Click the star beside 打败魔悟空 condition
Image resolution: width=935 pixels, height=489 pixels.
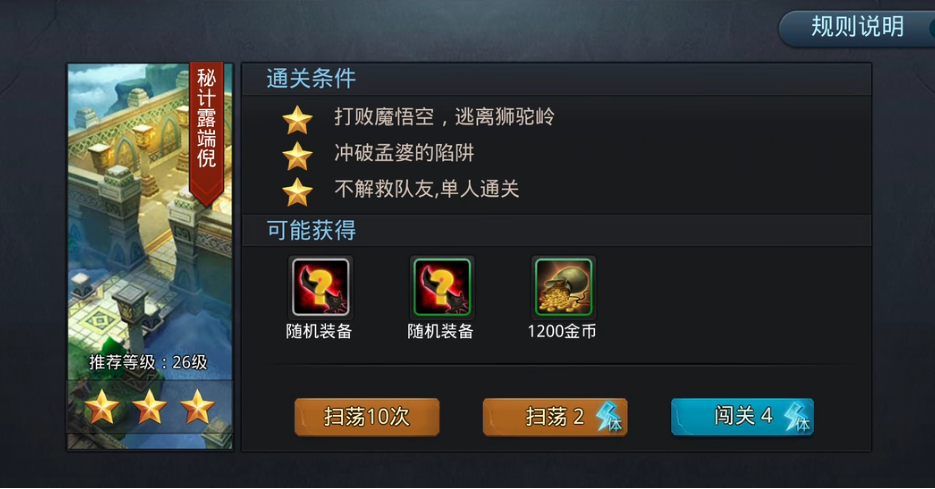coord(297,119)
